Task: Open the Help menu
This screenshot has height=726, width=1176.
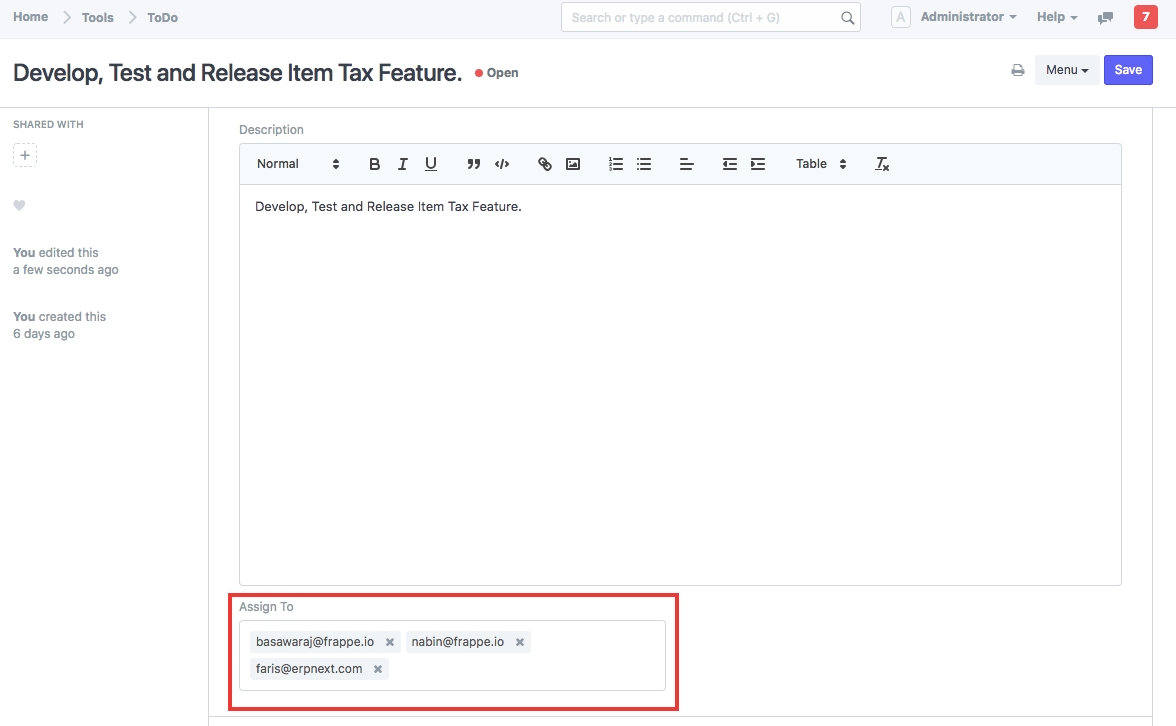Action: coord(1057,17)
